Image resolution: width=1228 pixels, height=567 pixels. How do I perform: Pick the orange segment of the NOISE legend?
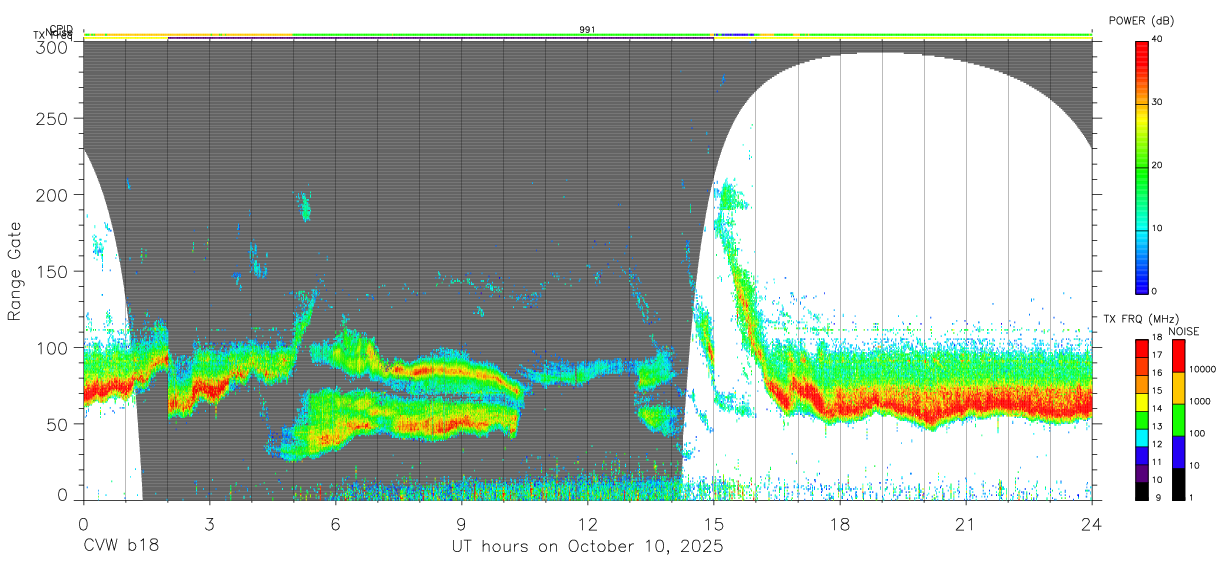tap(1179, 388)
